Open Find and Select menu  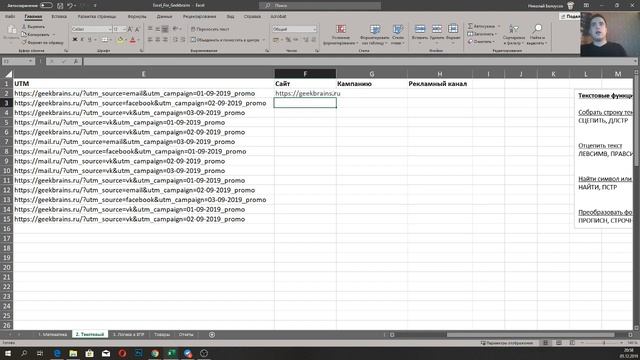coord(537,34)
